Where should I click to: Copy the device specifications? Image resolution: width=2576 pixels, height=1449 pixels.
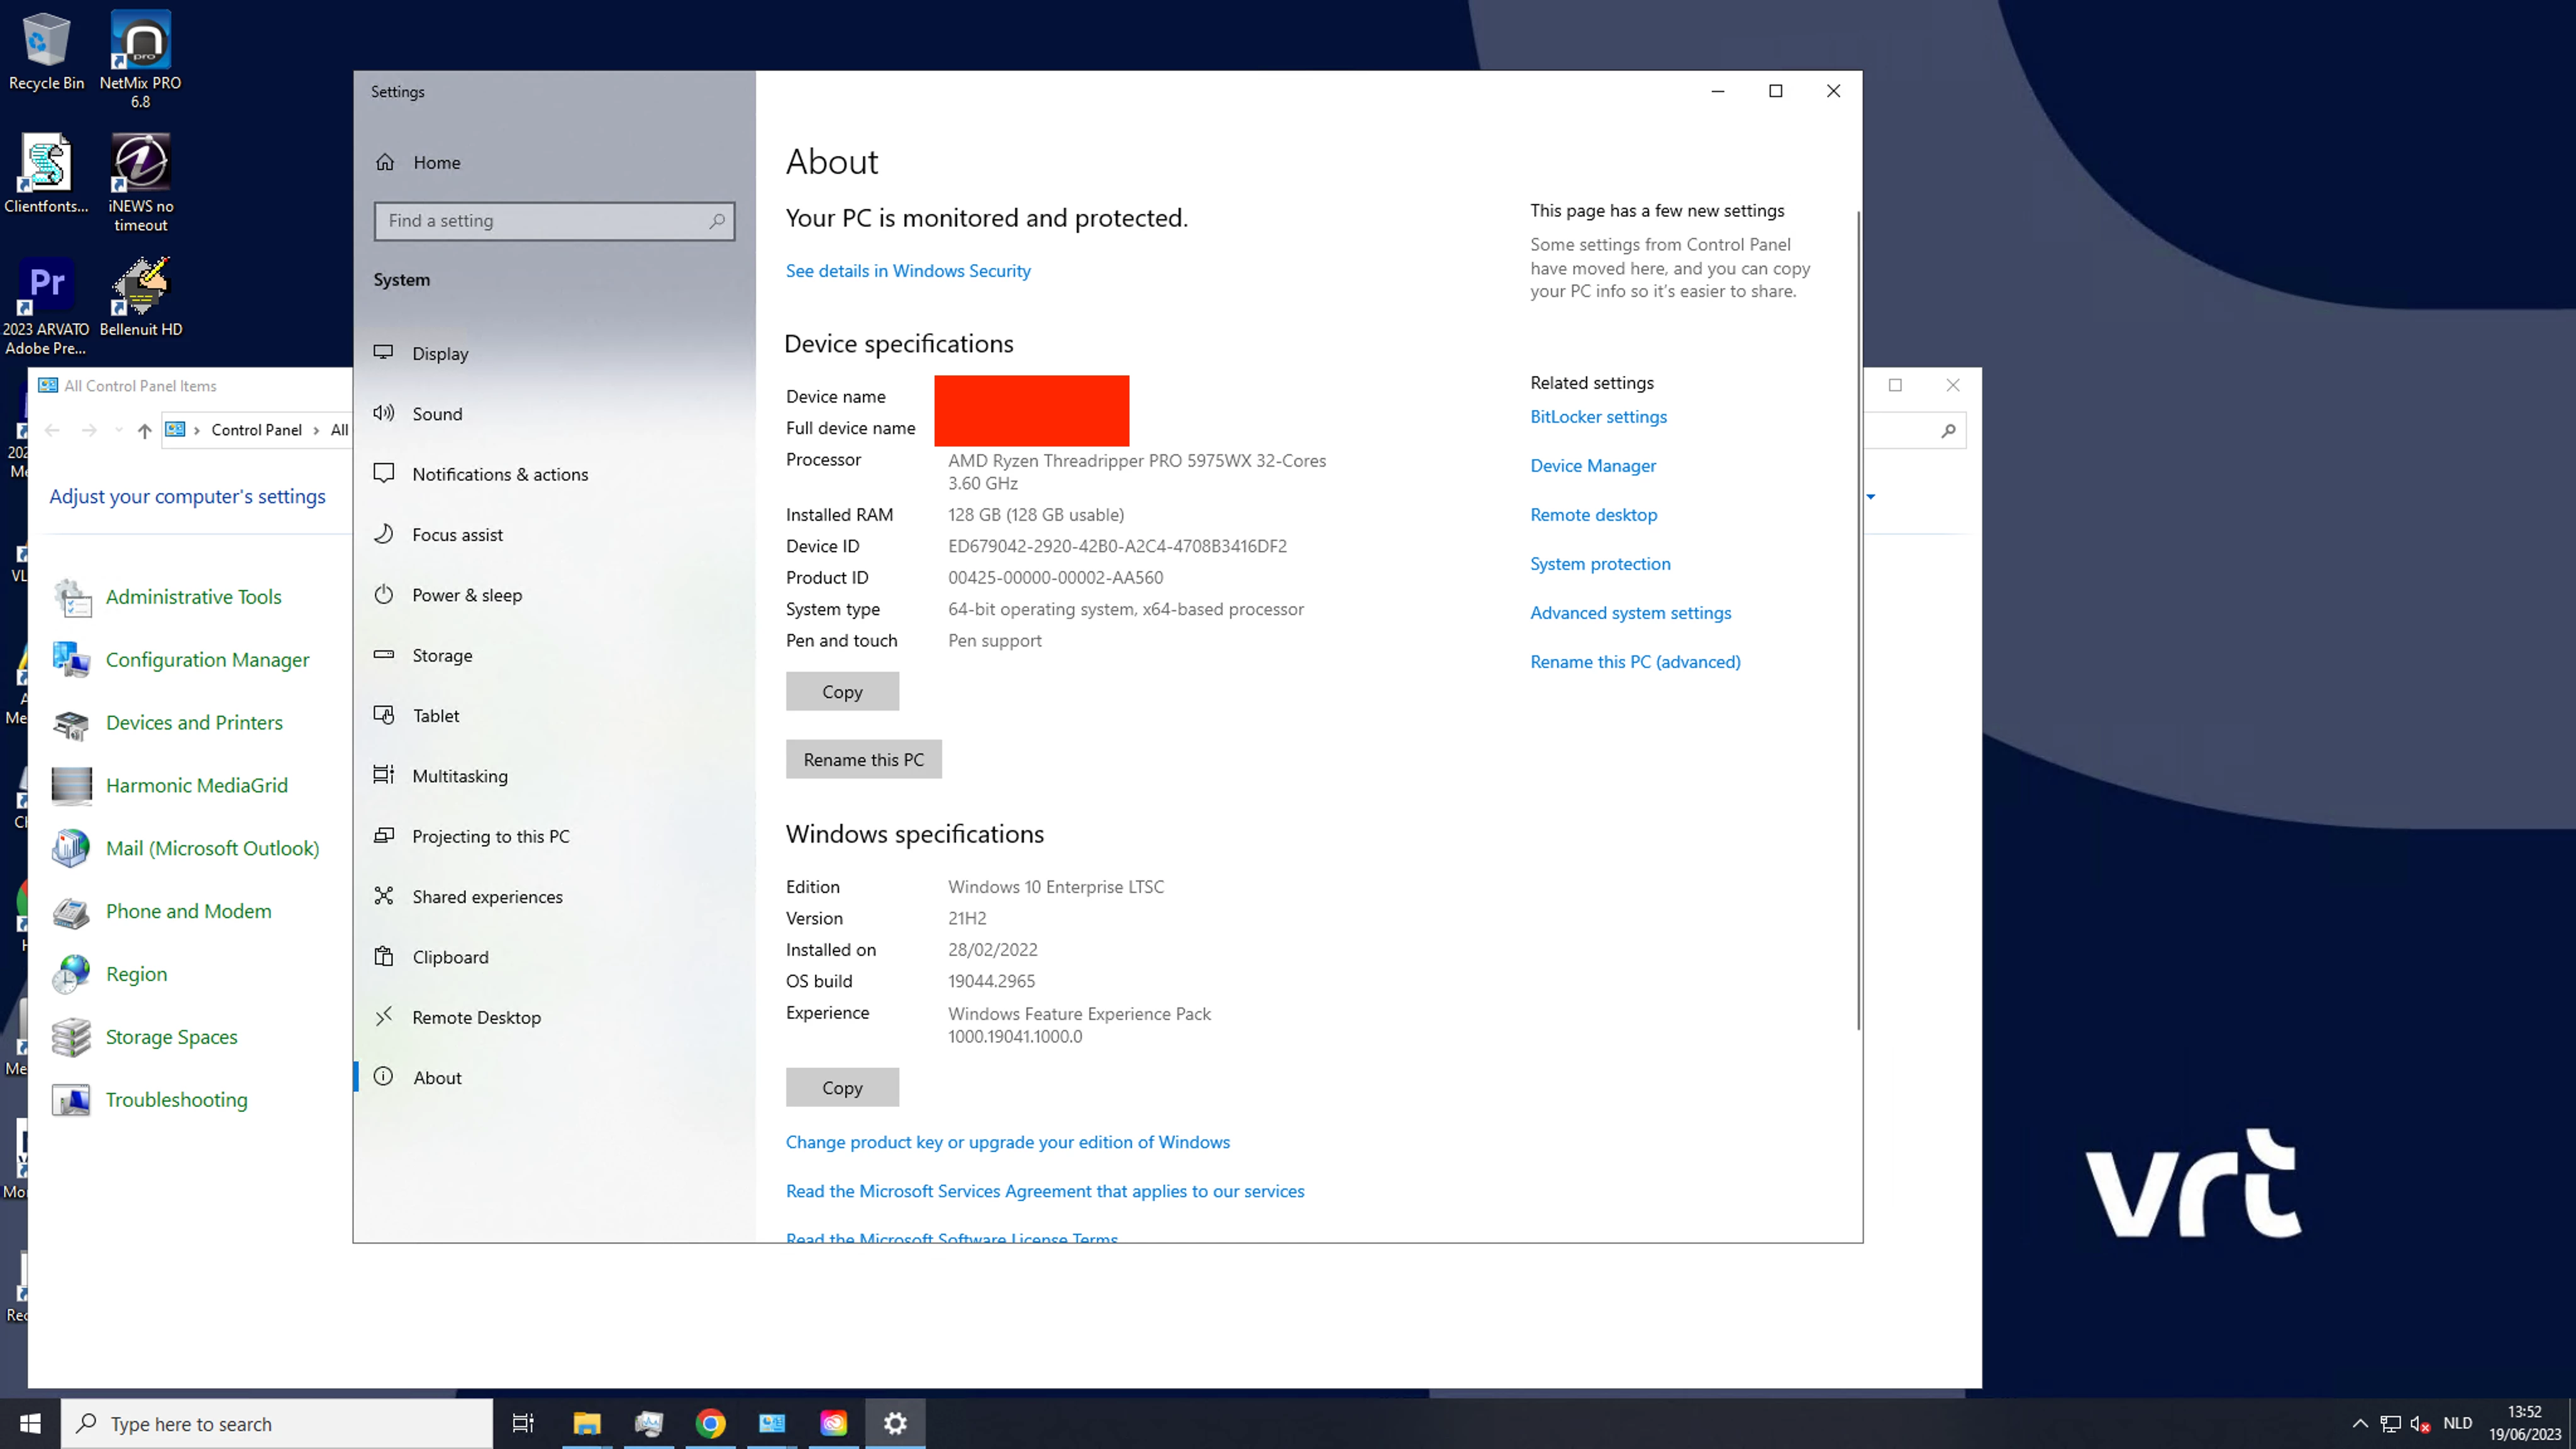tap(842, 692)
